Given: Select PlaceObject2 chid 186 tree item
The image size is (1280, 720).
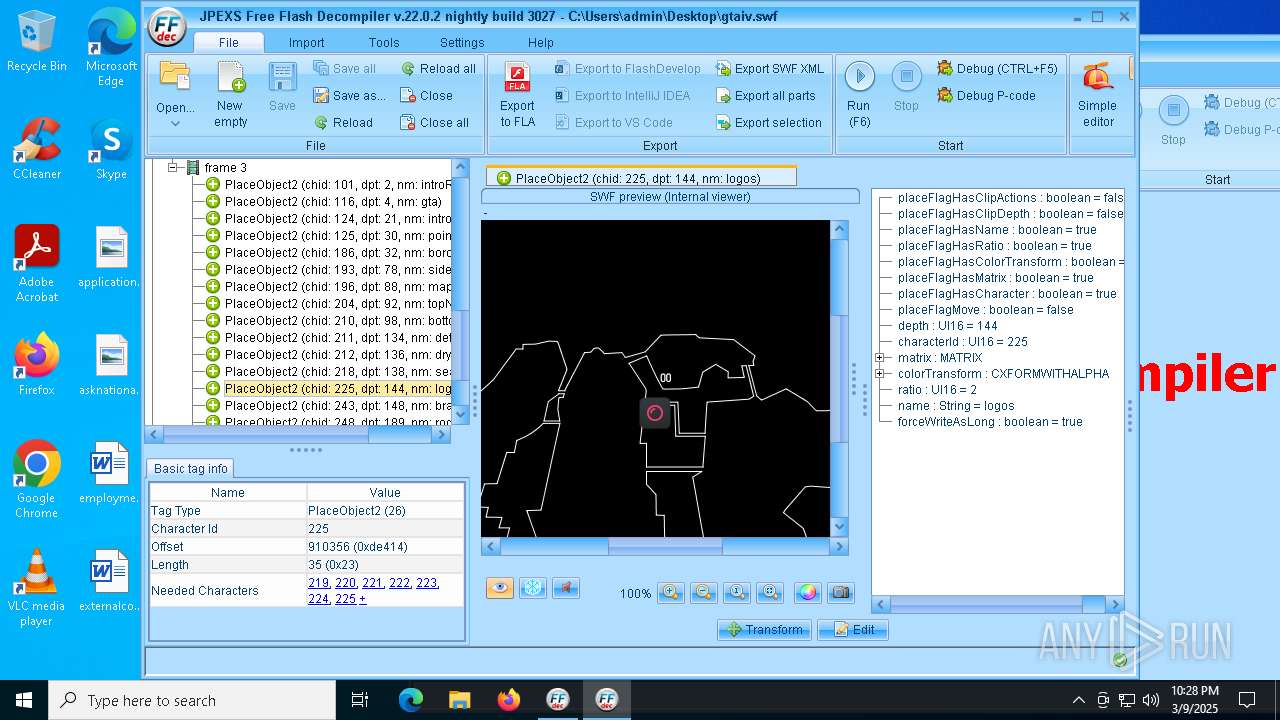Looking at the screenshot, I should tap(329, 253).
